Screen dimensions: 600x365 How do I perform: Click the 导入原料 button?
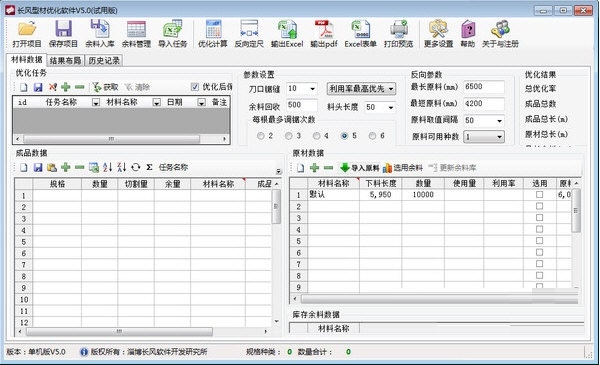click(359, 168)
